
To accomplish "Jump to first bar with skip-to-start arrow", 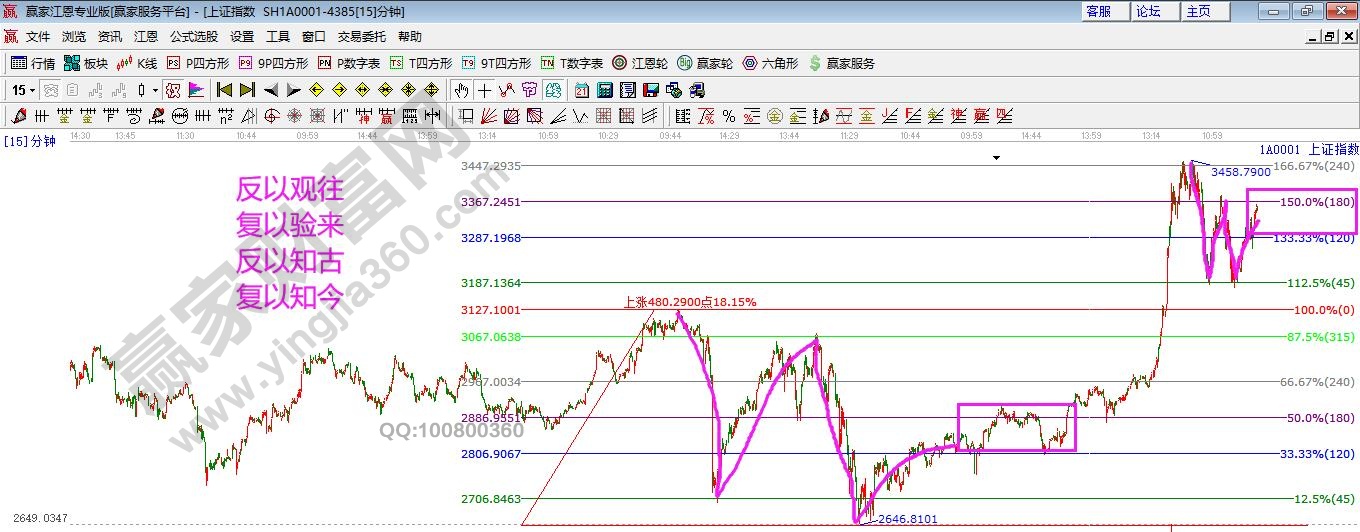I will [225, 90].
